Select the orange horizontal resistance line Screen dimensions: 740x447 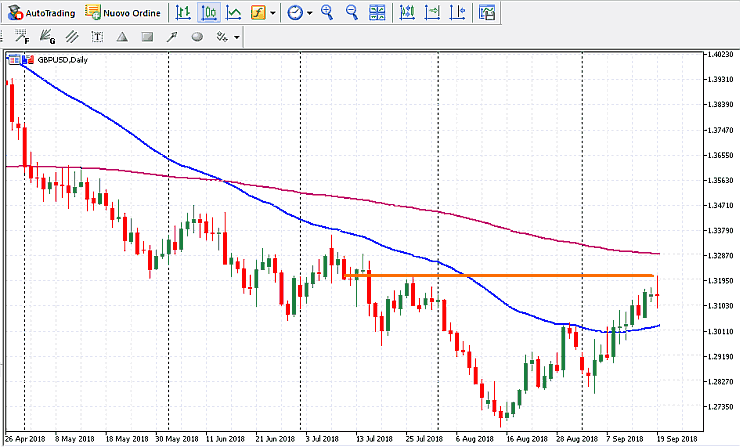click(500, 274)
